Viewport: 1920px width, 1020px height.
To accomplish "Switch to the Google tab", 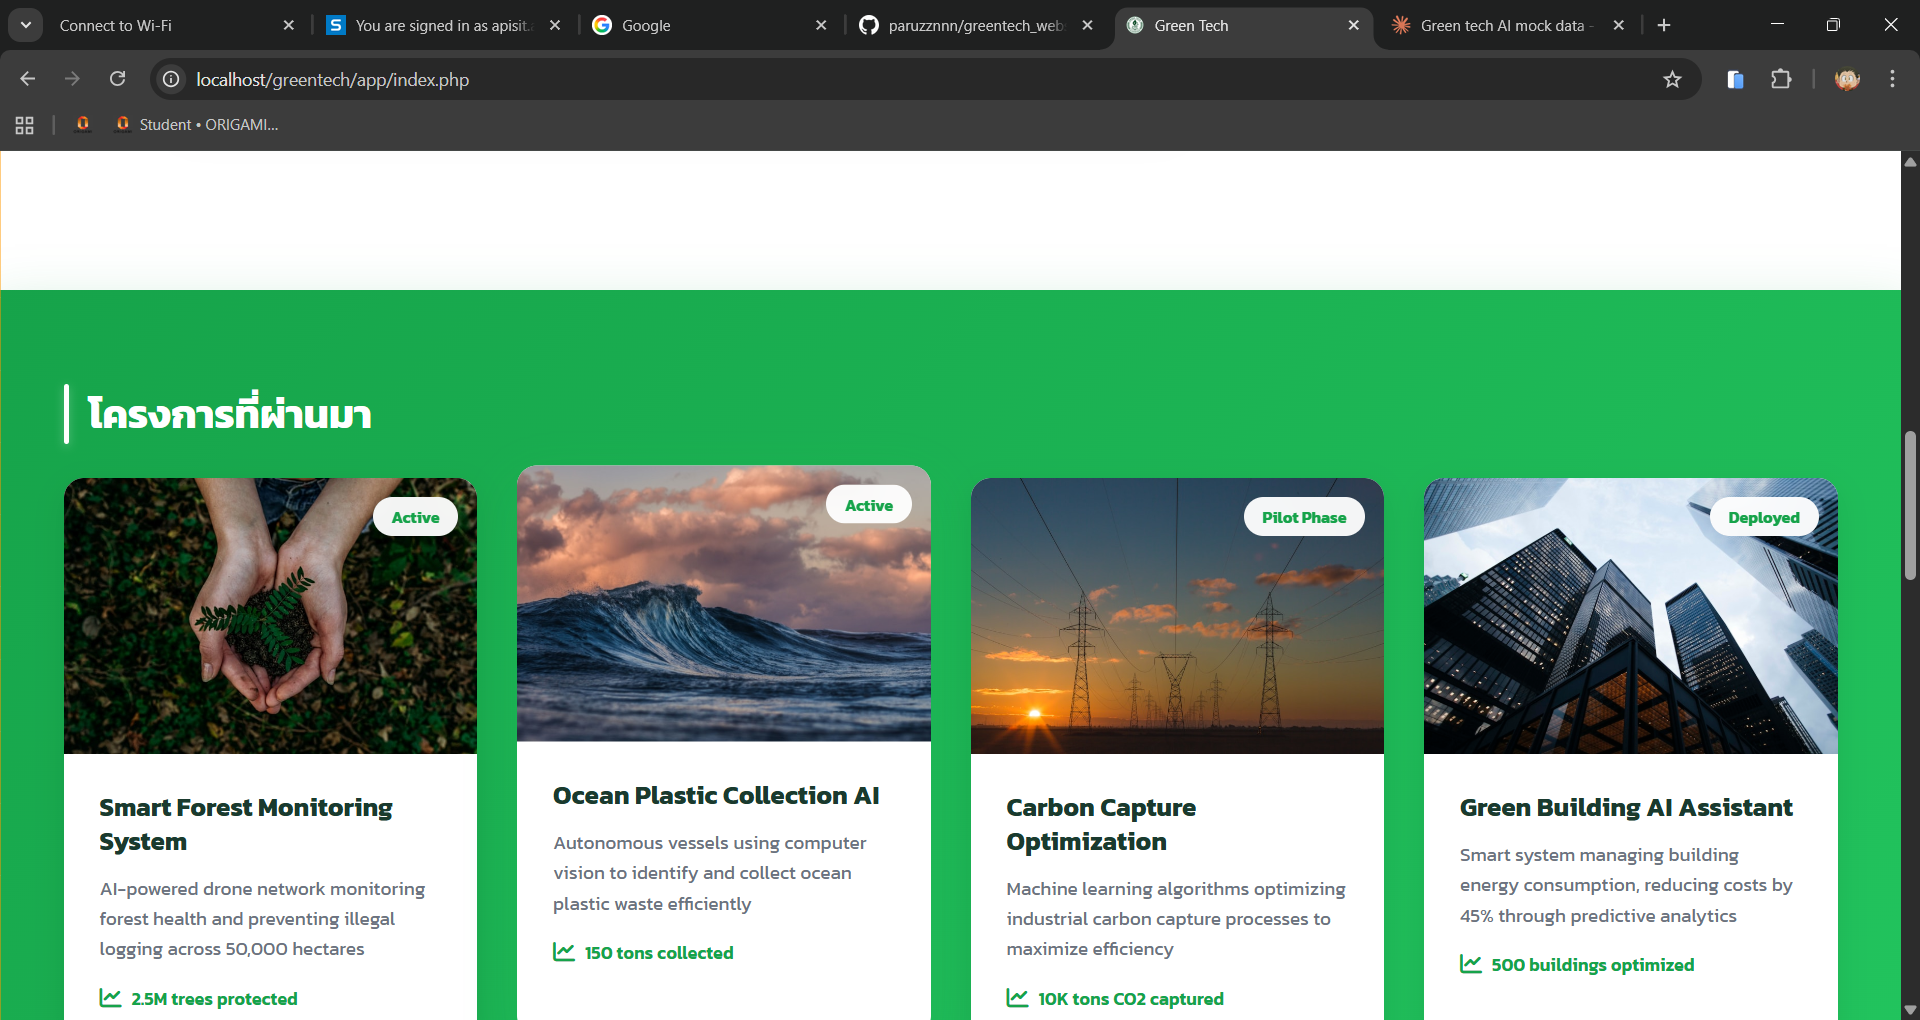I will click(700, 25).
